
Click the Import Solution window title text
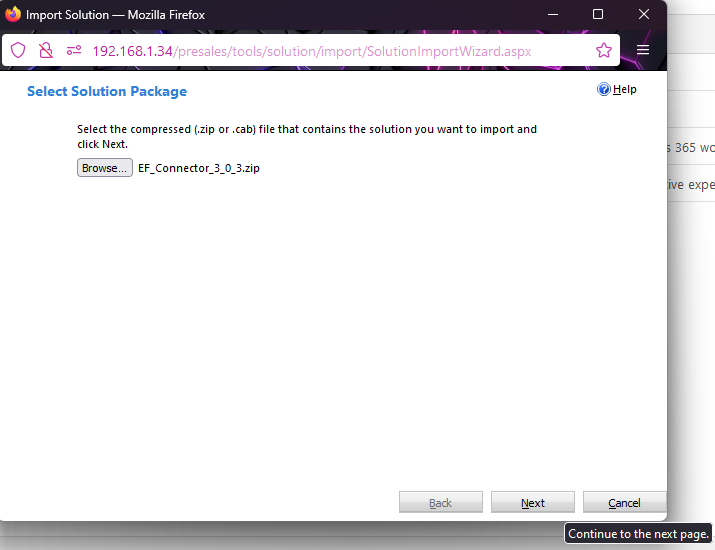[x=115, y=15]
